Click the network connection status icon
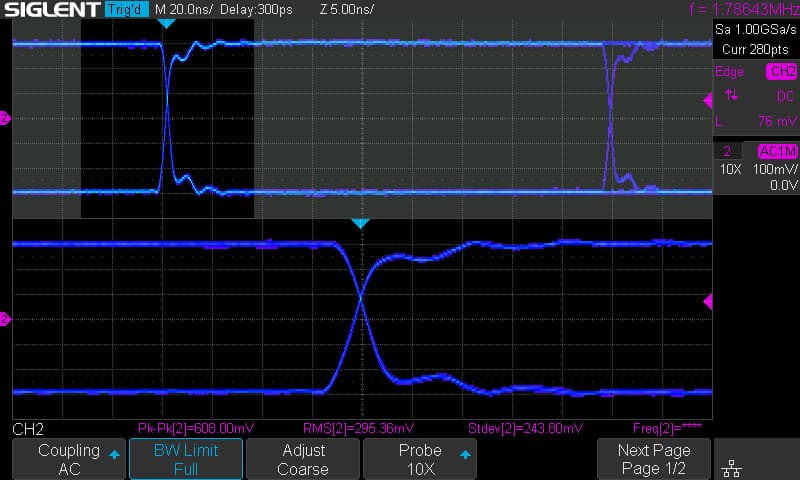 coord(732,468)
